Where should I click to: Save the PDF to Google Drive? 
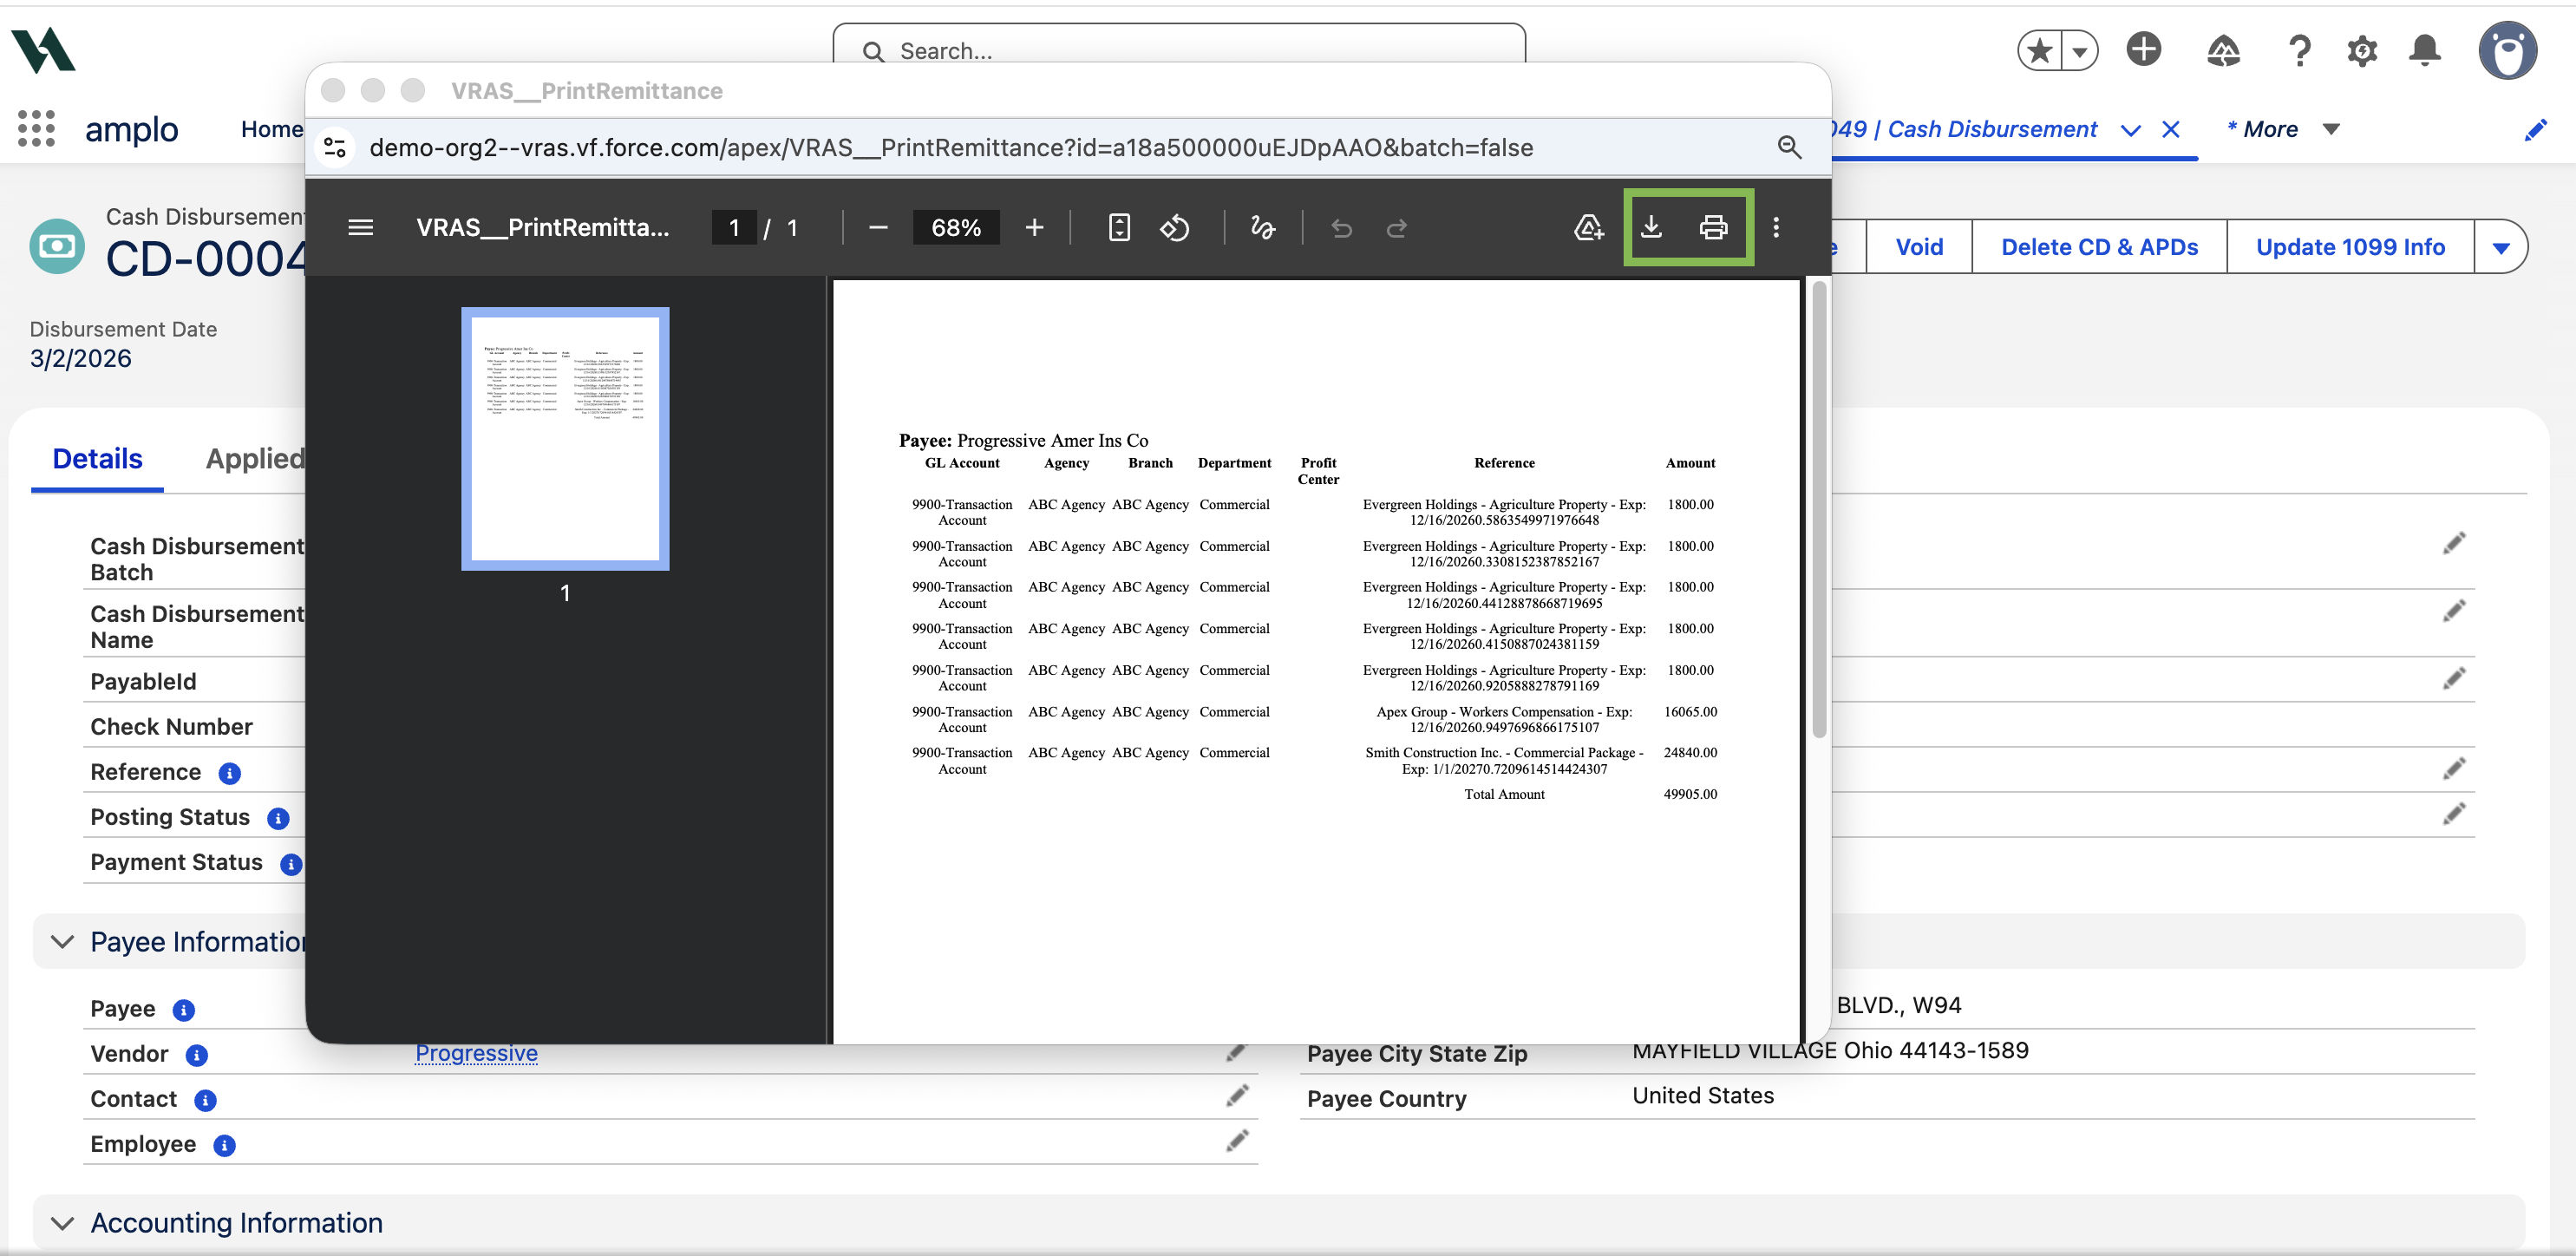pyautogui.click(x=1588, y=228)
